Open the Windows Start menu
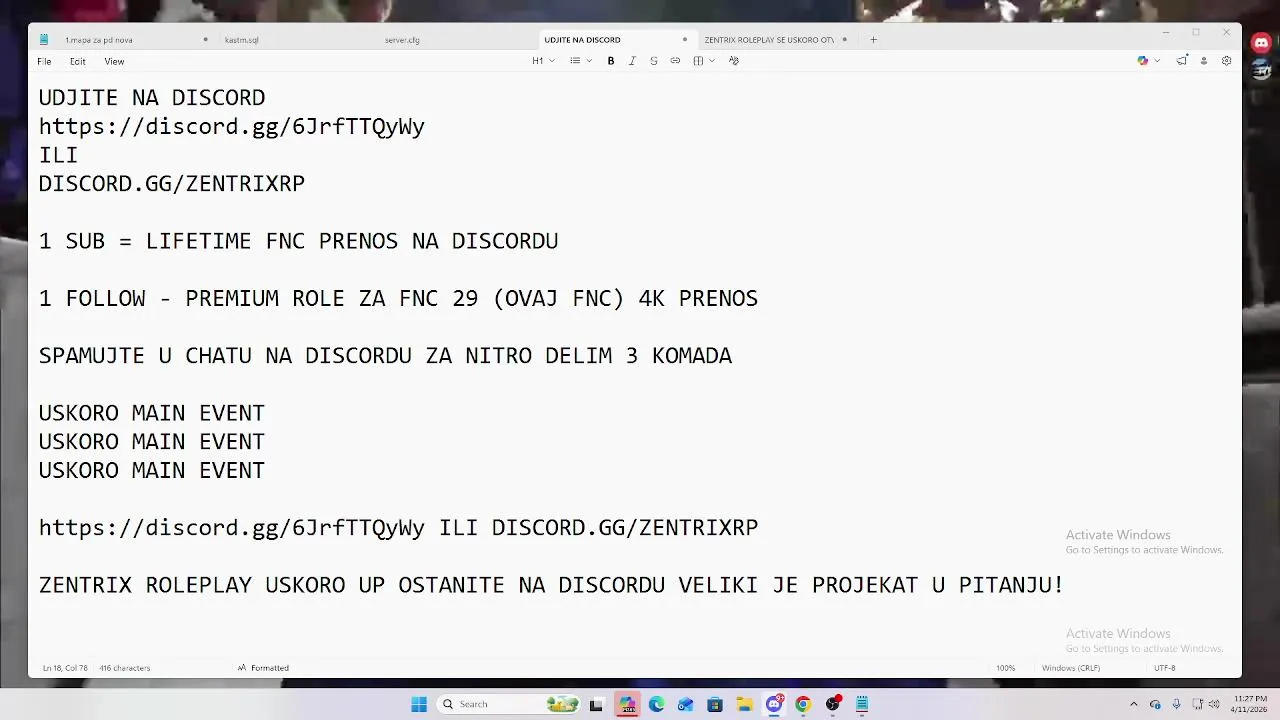This screenshot has height=720, width=1280. 419,704
